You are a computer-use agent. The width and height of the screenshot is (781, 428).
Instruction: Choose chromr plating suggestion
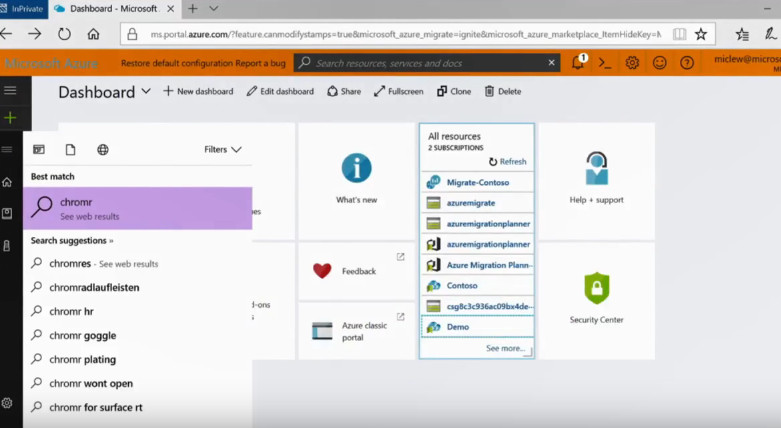coord(137,359)
